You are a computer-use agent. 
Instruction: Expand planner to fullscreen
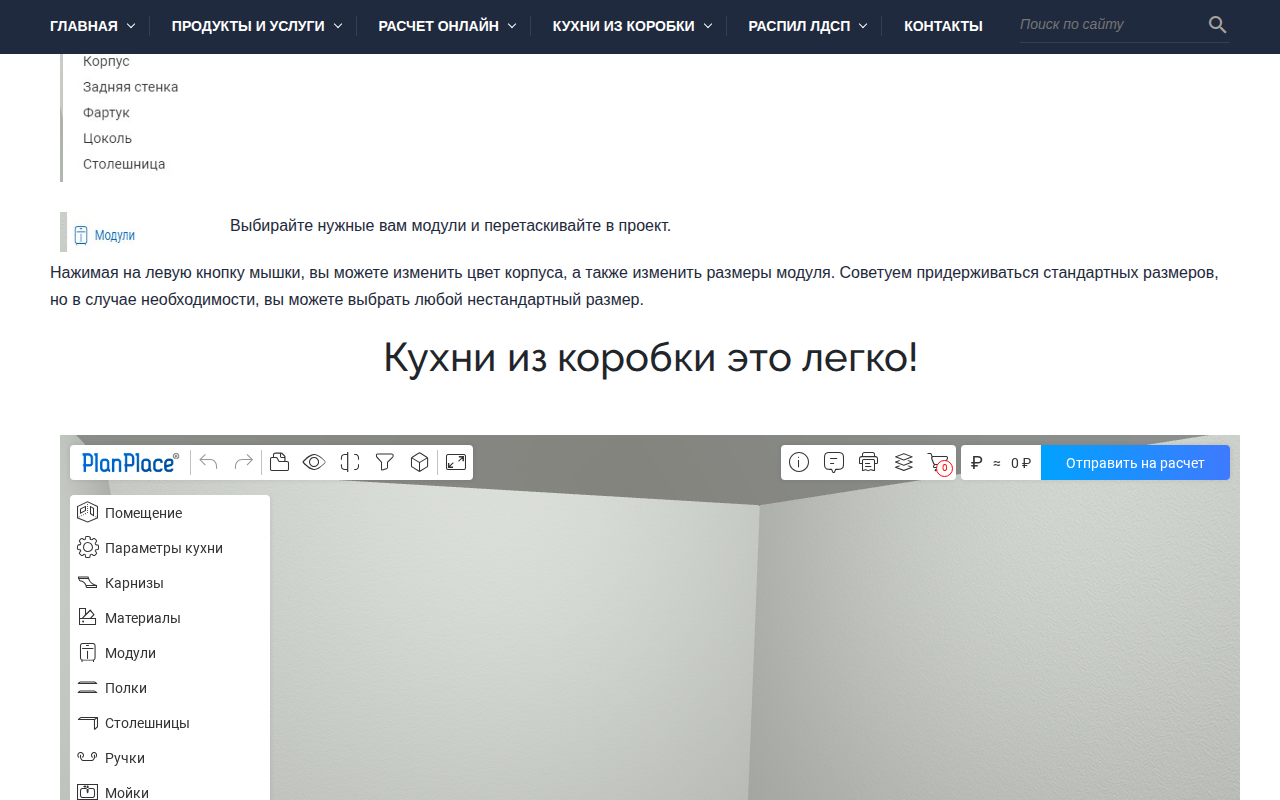click(x=456, y=462)
